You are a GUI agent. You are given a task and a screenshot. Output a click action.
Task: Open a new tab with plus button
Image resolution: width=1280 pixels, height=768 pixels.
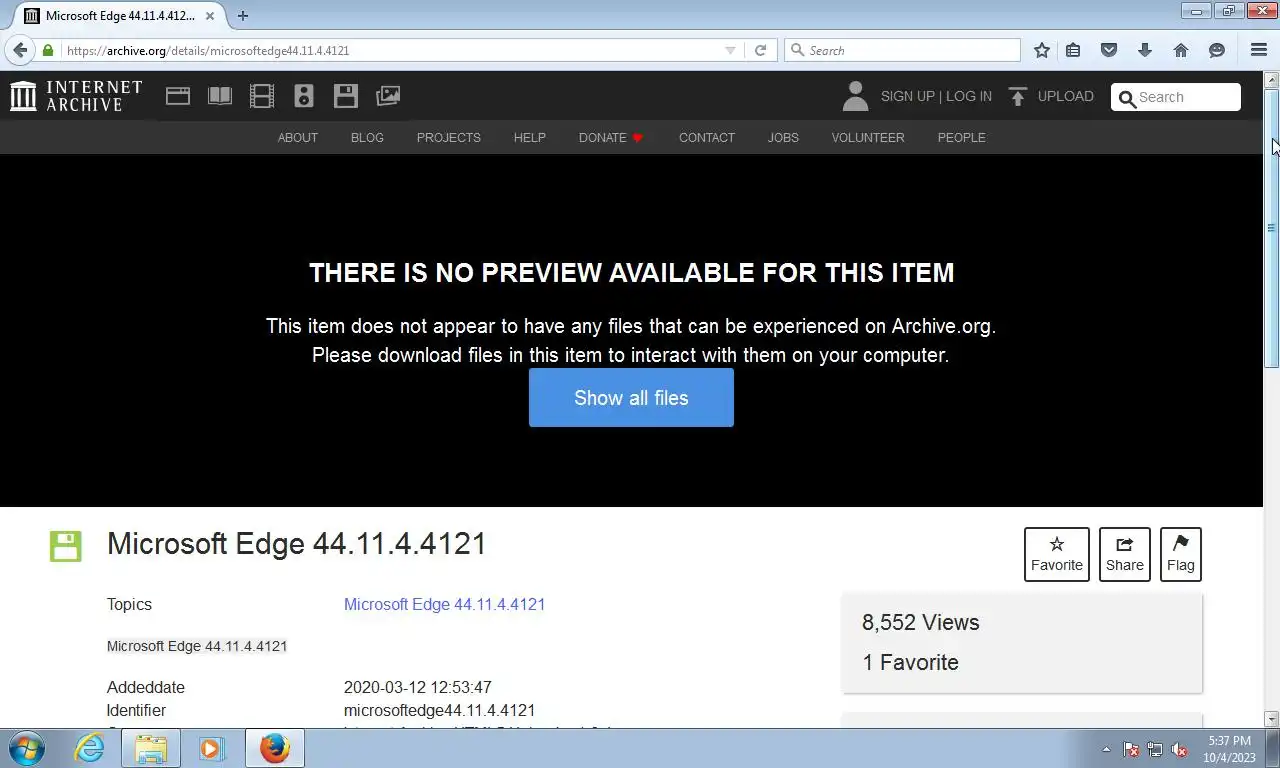pyautogui.click(x=243, y=16)
